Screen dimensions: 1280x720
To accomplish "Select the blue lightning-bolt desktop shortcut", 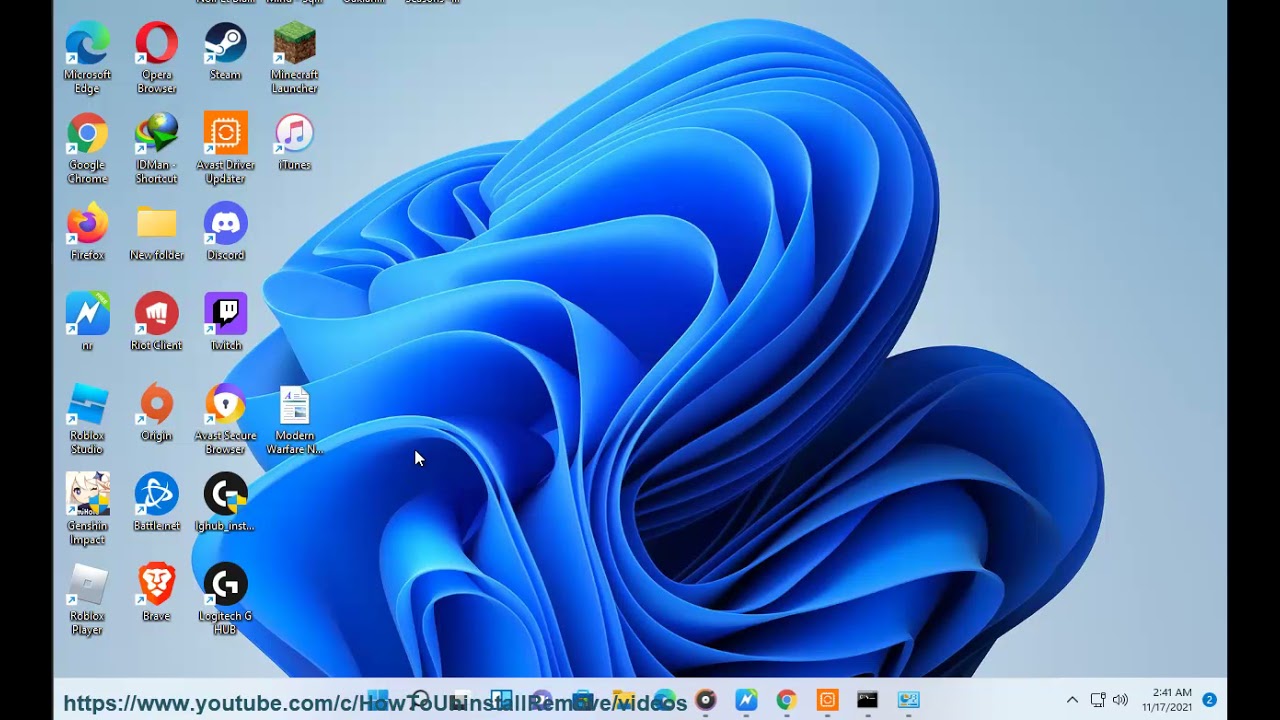I will (87, 323).
